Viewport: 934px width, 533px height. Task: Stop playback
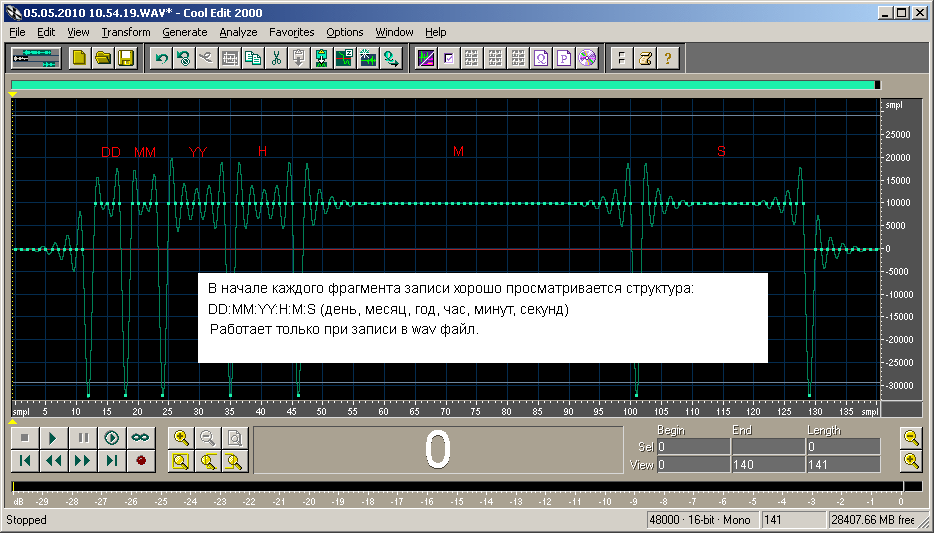[x=24, y=438]
